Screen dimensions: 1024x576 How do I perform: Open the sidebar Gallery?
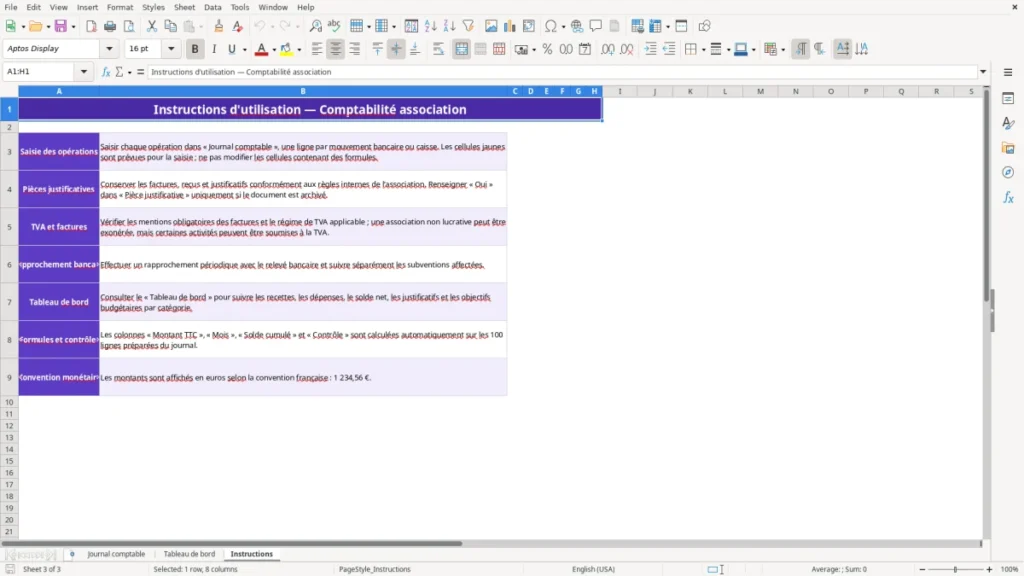coord(1008,148)
